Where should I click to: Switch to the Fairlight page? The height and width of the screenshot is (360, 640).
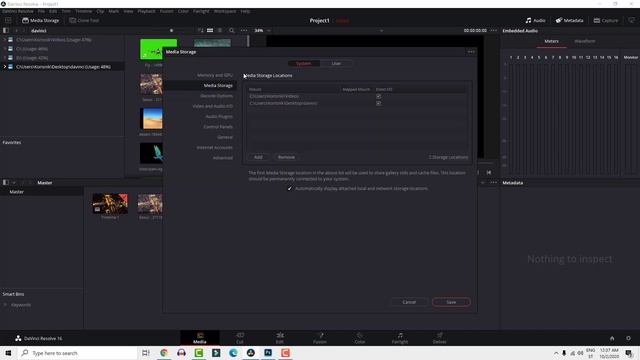click(400, 338)
